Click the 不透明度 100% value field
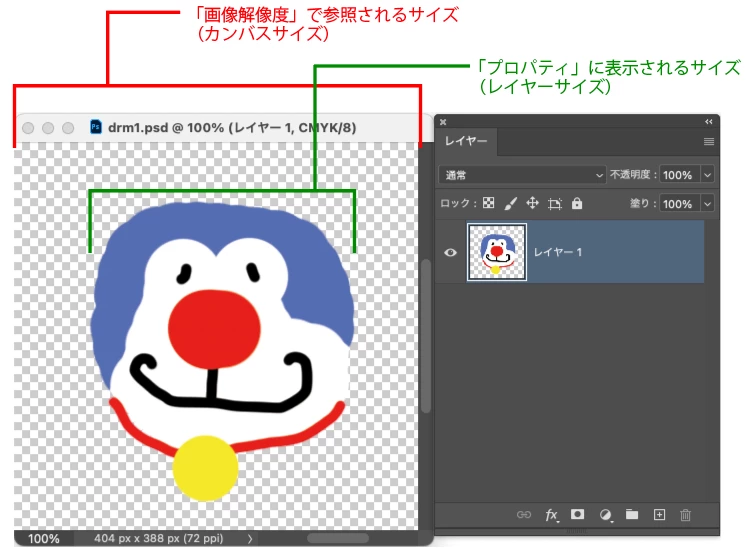This screenshot has height=557, width=748. (680, 175)
